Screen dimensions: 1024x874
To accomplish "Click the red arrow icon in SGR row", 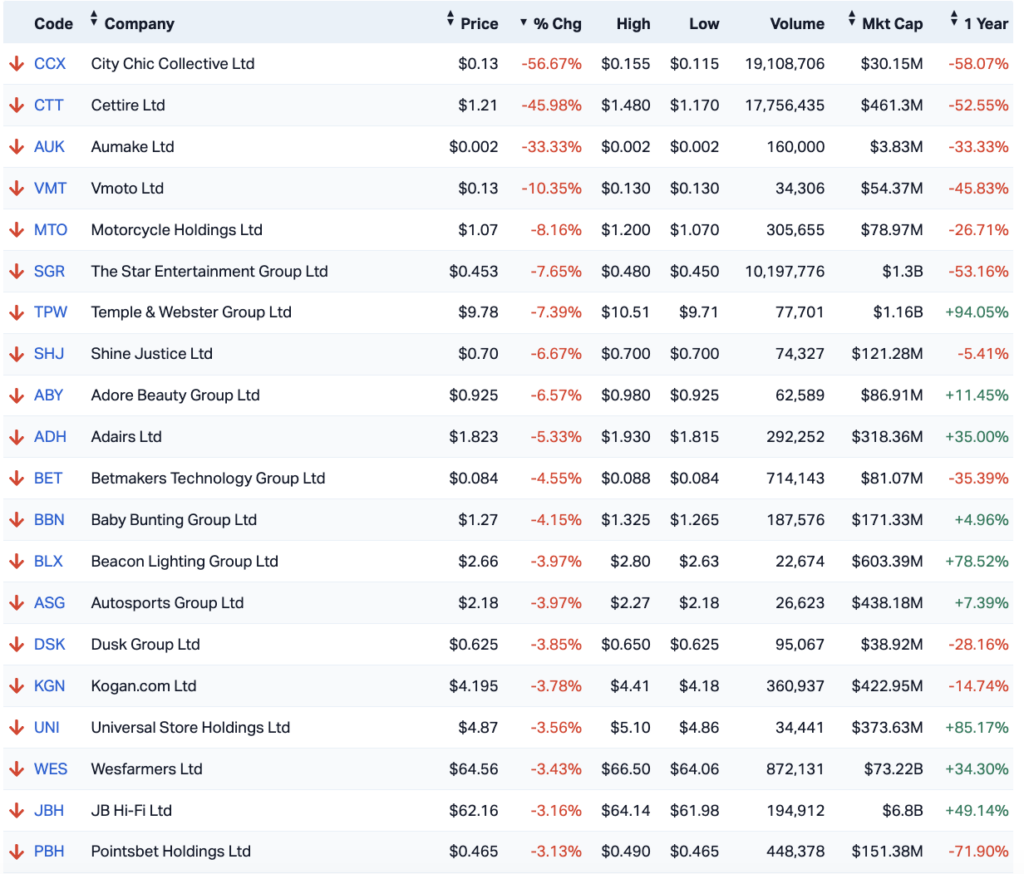I will point(16,271).
